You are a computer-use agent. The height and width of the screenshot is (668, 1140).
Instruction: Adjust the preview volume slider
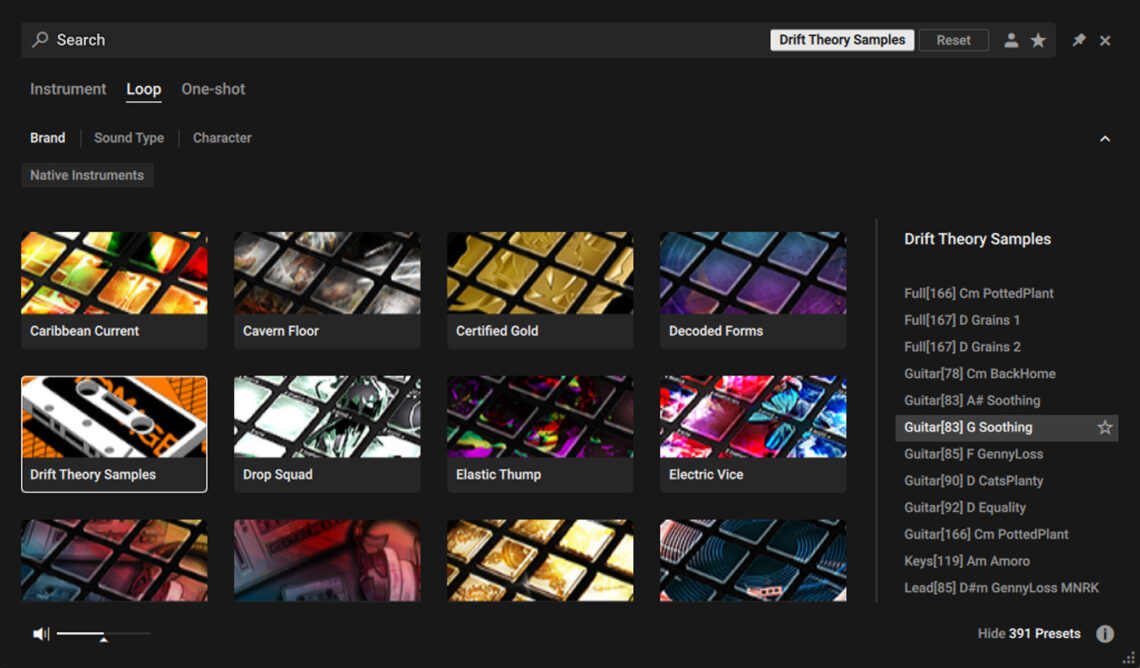point(103,633)
